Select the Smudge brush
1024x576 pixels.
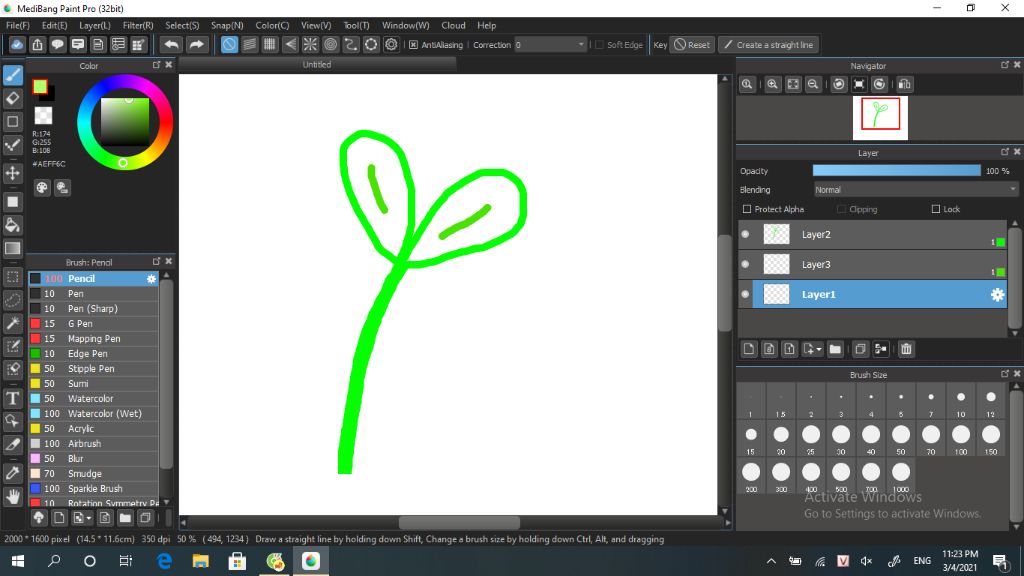click(93, 473)
